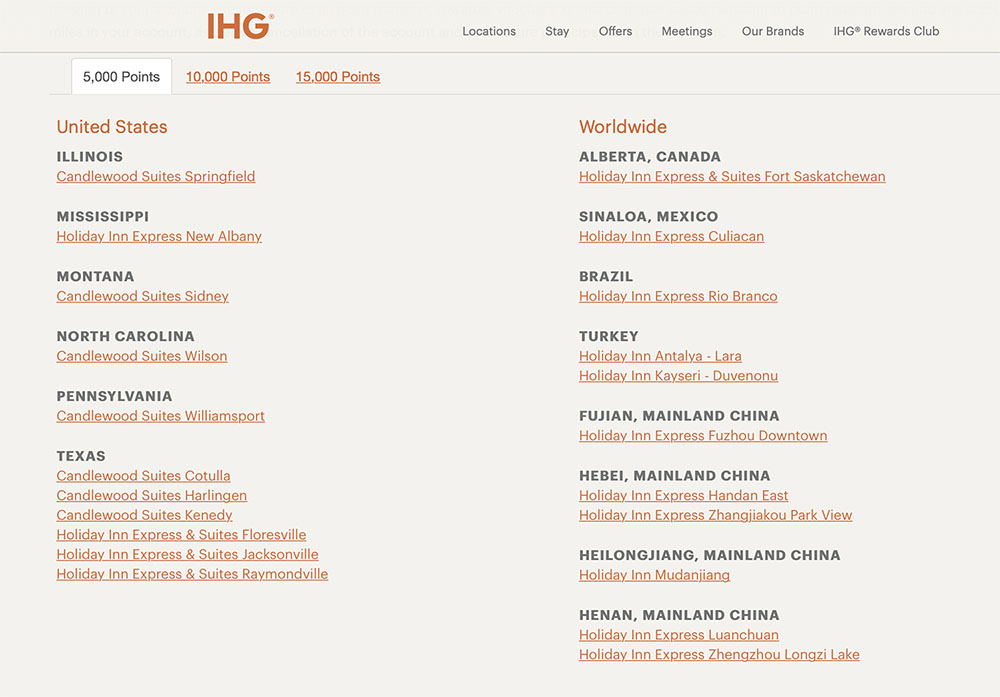The width and height of the screenshot is (1000, 697).
Task: Open Holiday Inn Antalya - Lara link
Action: pos(660,356)
